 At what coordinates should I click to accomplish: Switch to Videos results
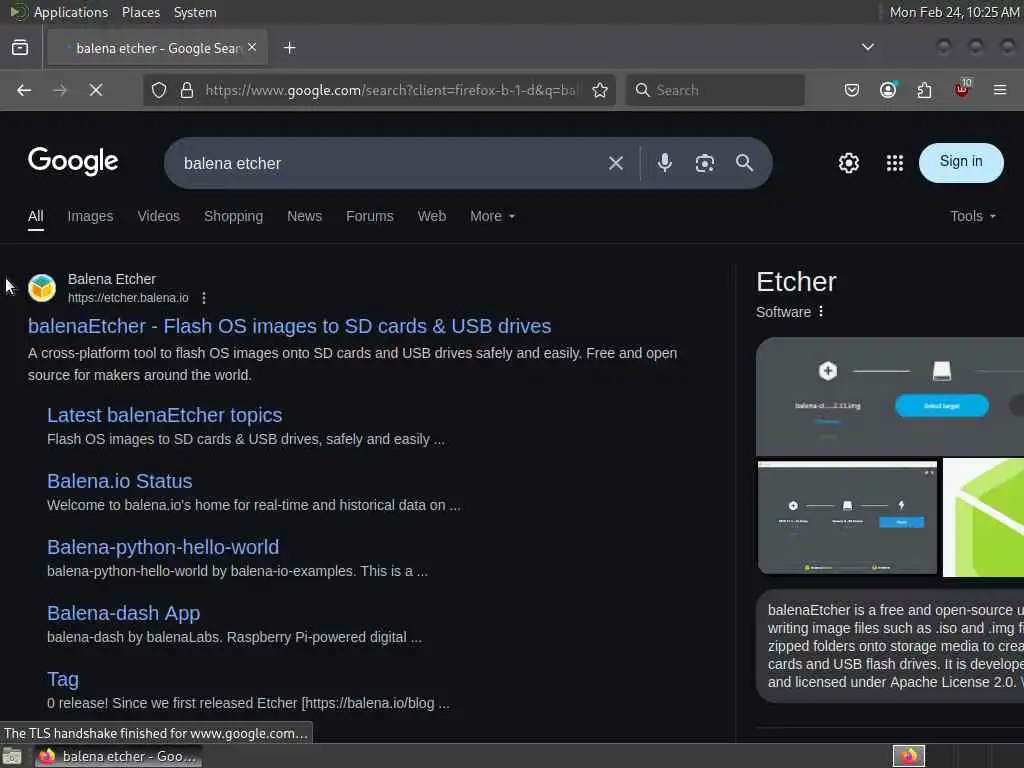point(159,216)
